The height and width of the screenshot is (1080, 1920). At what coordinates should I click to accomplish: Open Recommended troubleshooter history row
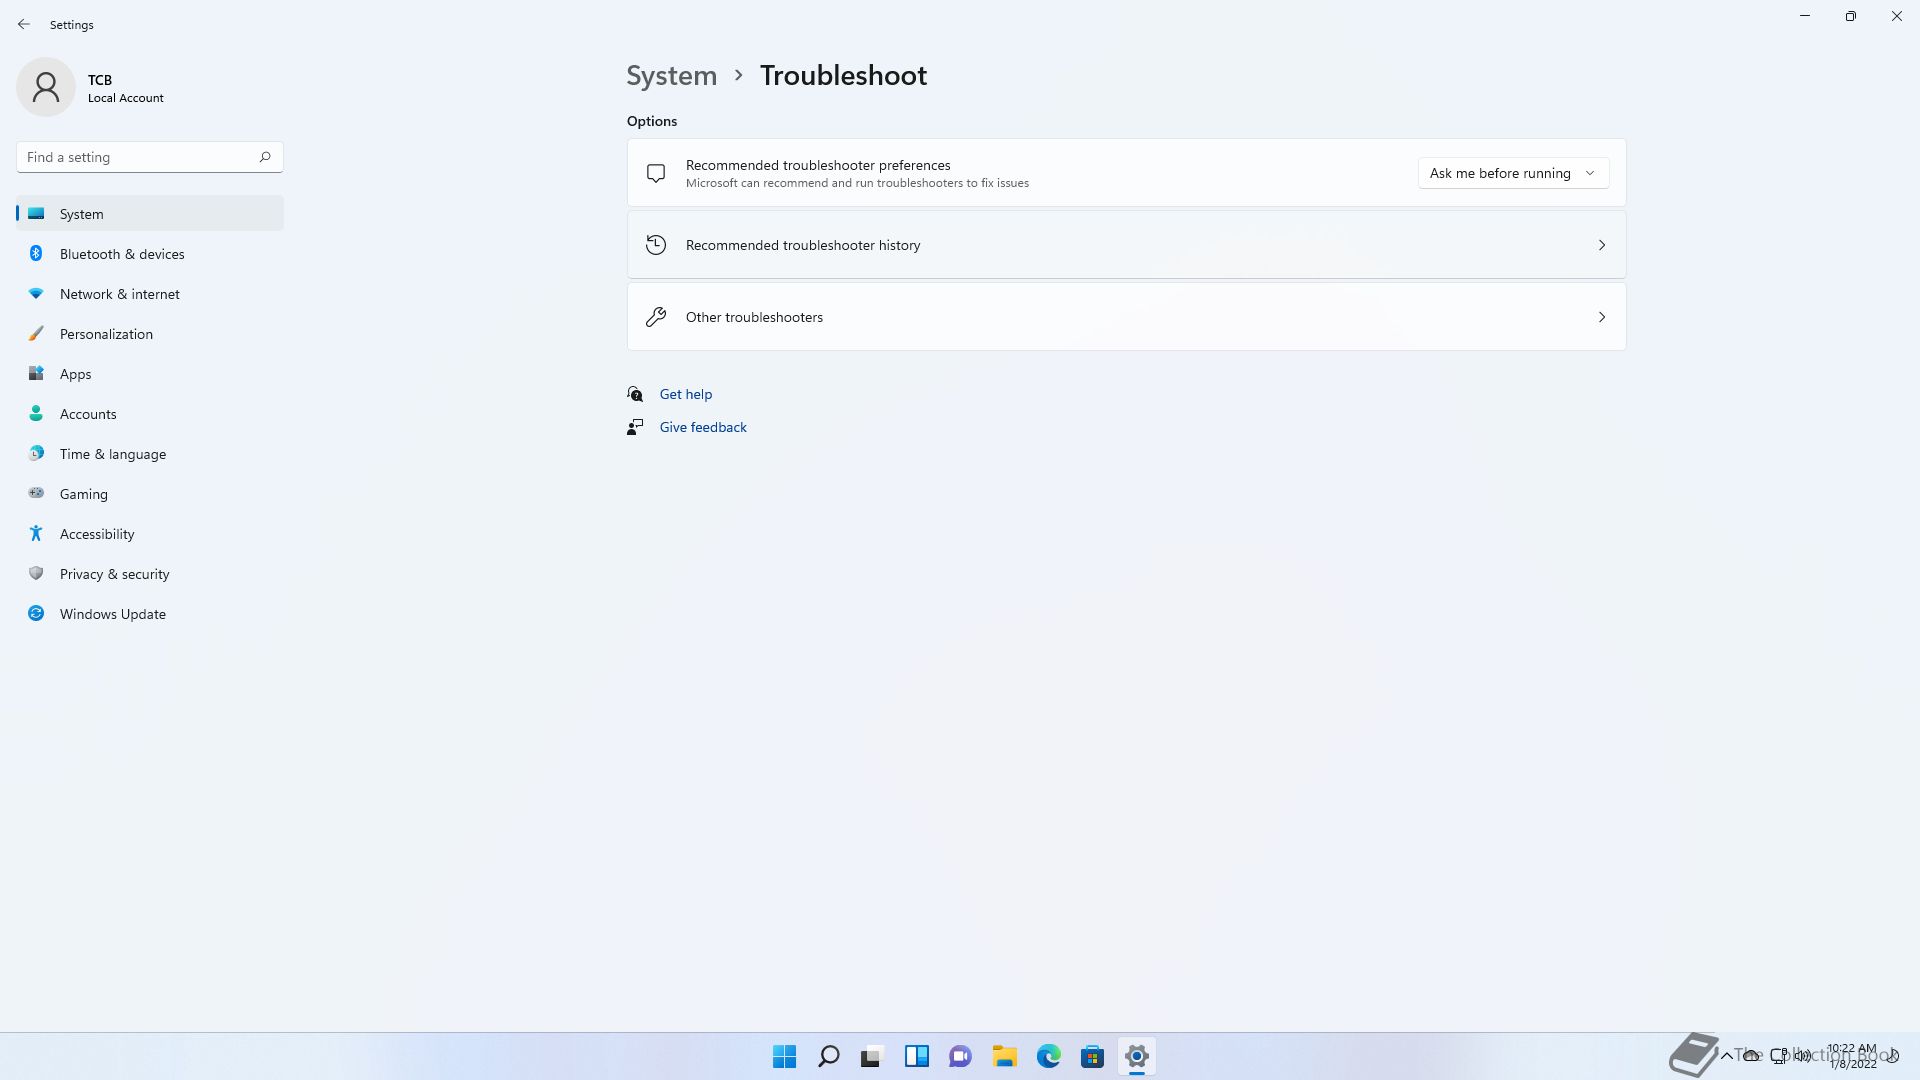coord(1126,245)
